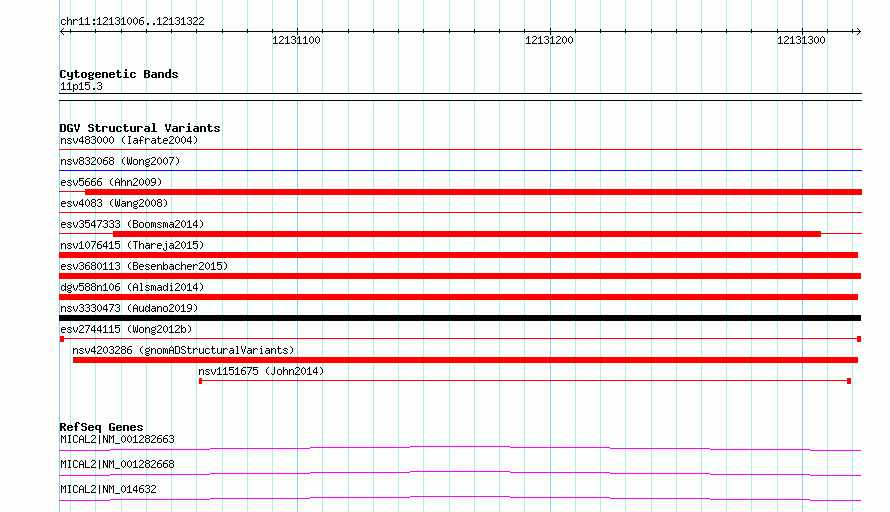Screen dimensions: 890x512
Task: Open variant nsv832068 (Wong2007) label
Action: [x=120, y=161]
